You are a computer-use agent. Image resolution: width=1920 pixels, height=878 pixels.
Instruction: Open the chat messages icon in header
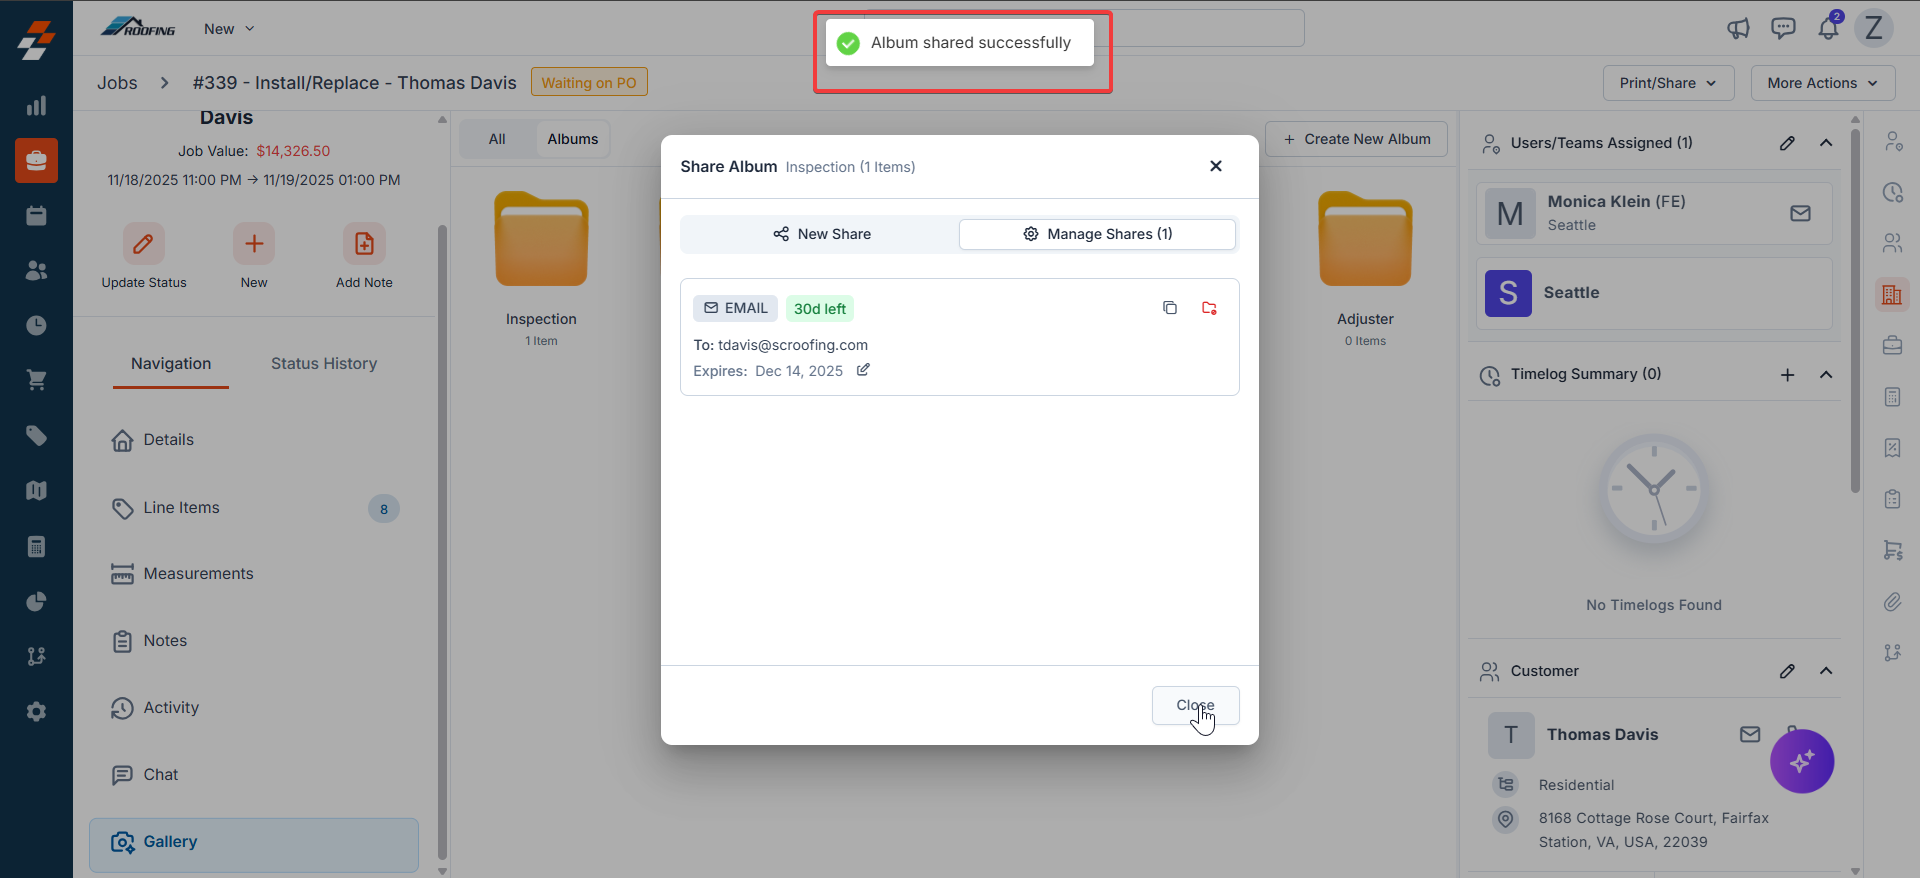pyautogui.click(x=1783, y=28)
